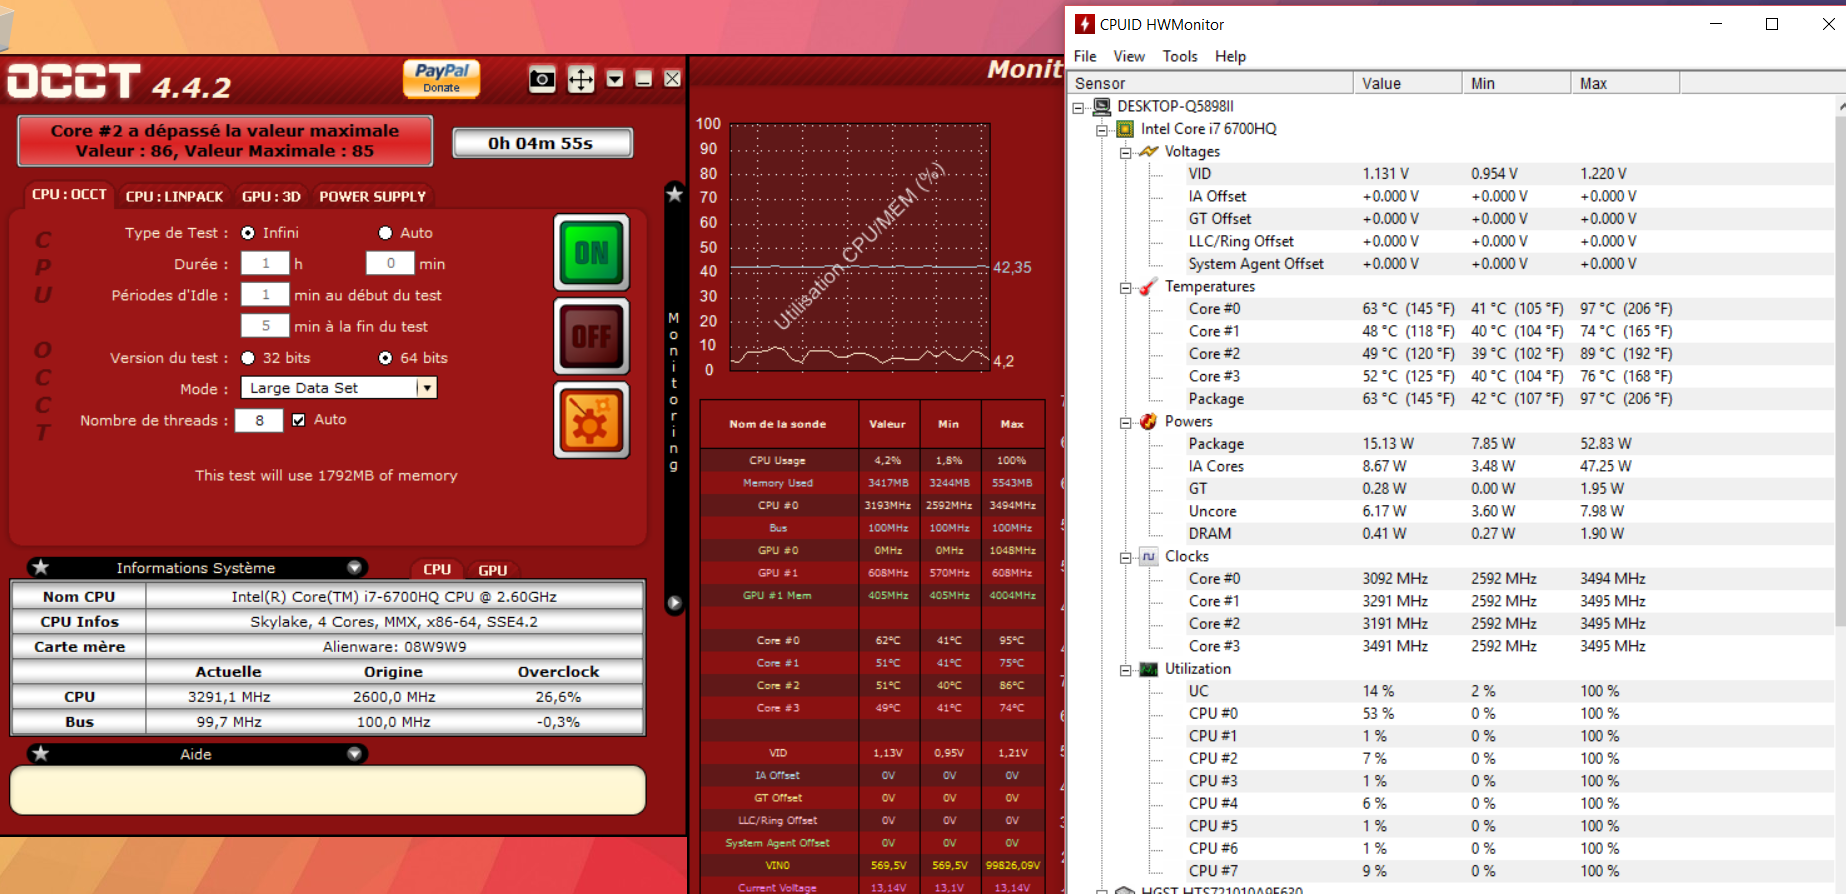Image resolution: width=1846 pixels, height=894 pixels.
Task: Sort by Sensor column header
Action: click(x=1210, y=83)
